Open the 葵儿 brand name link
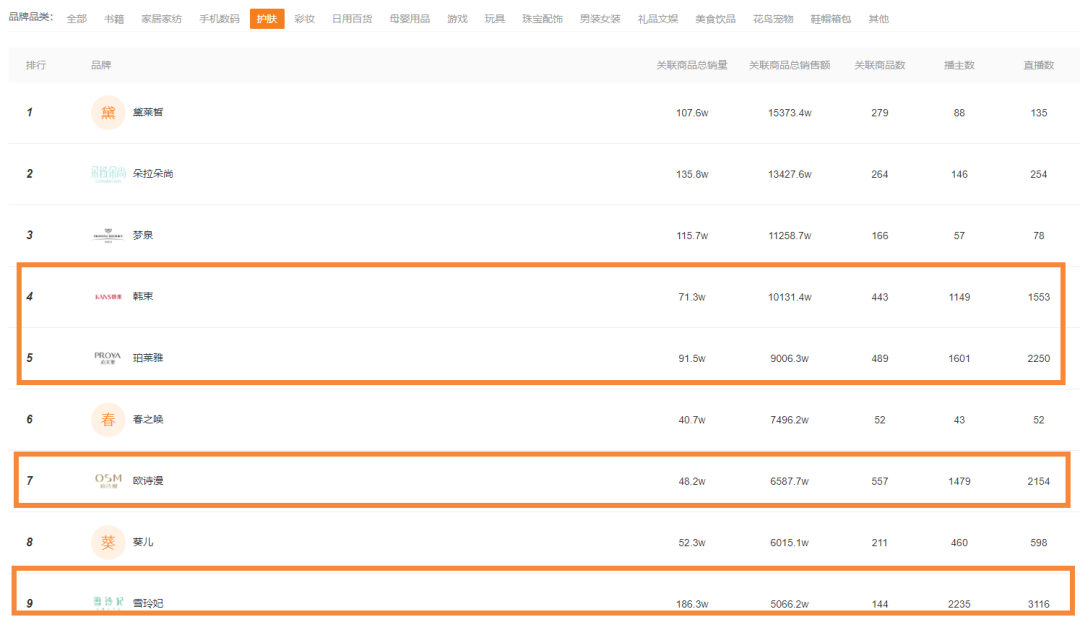The width and height of the screenshot is (1080, 617). pos(143,542)
